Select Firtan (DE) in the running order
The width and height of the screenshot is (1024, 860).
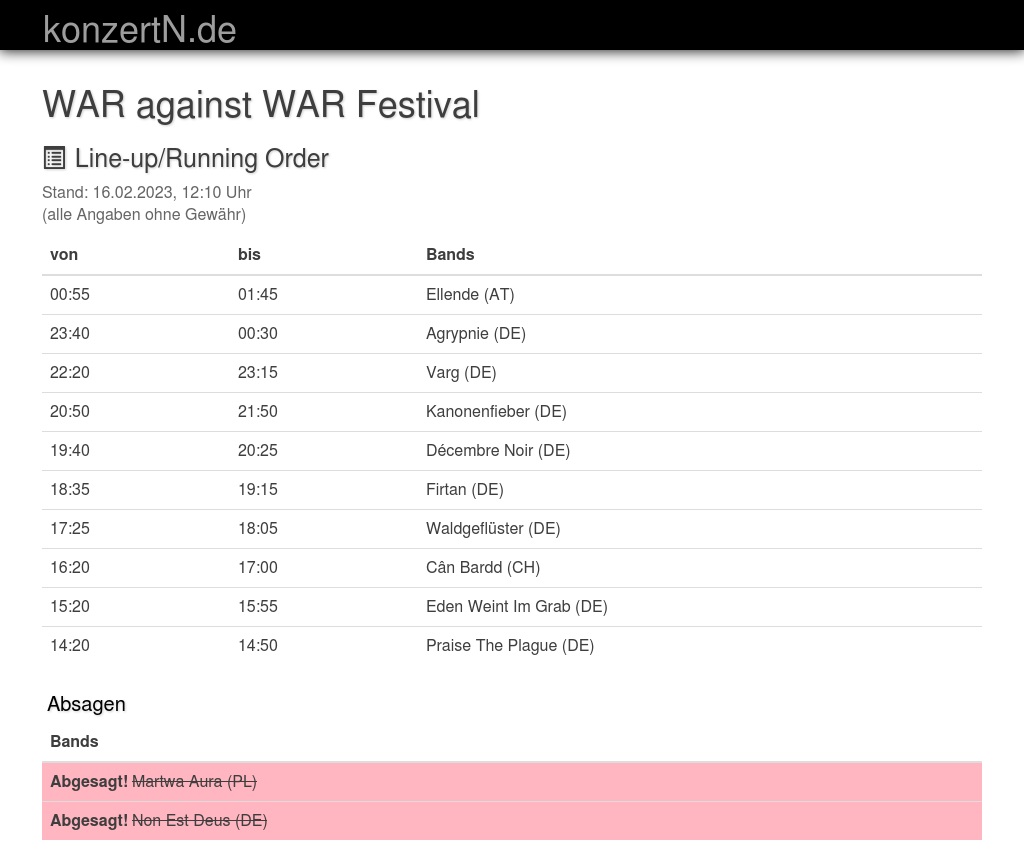pos(464,489)
